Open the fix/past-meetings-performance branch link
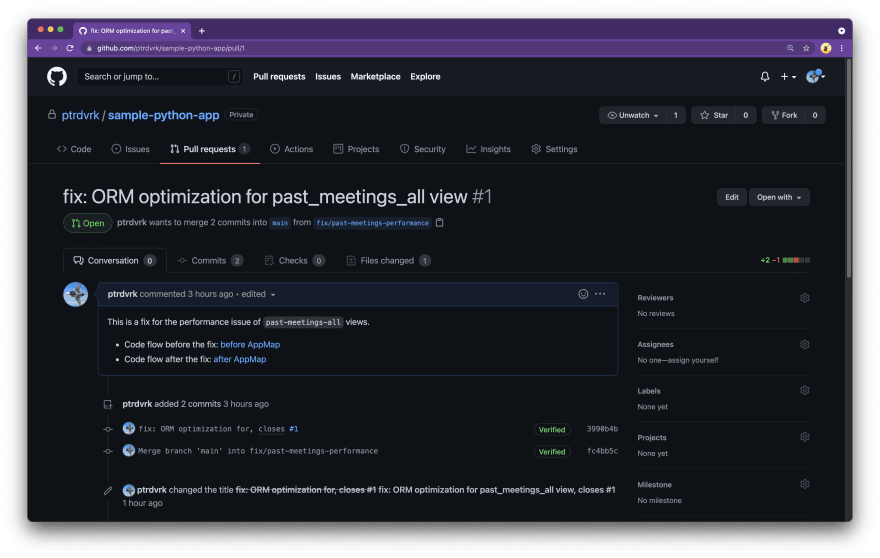Viewport: 880px width, 558px height. point(372,223)
